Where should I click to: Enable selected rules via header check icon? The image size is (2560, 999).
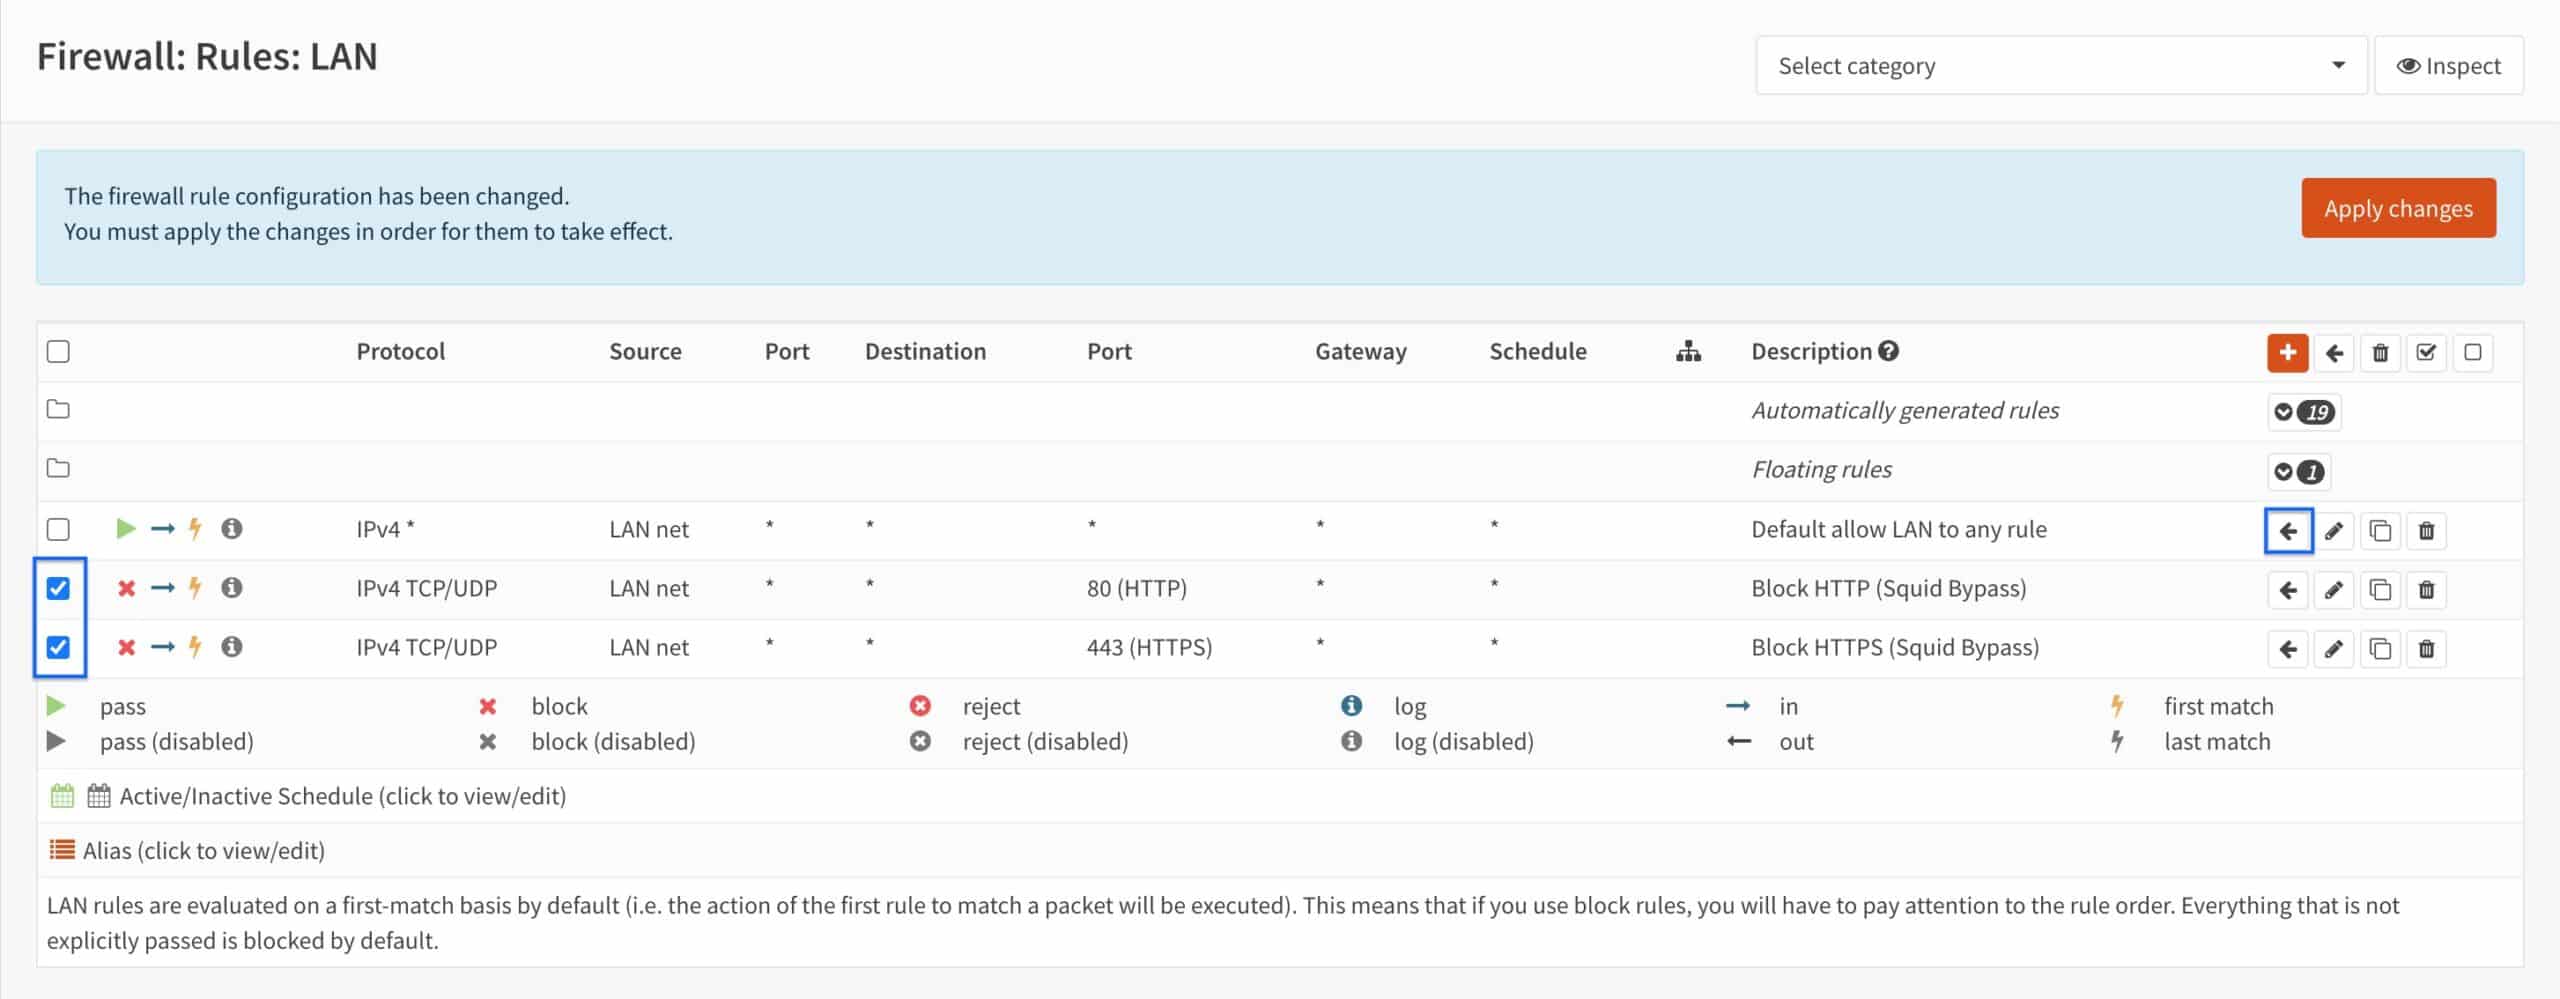(x=2426, y=352)
